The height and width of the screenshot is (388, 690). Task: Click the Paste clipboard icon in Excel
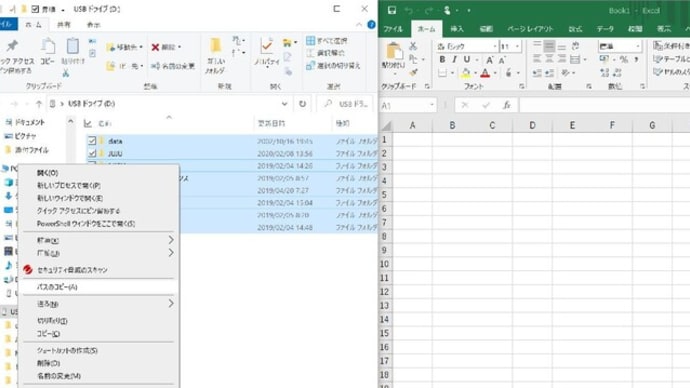[x=394, y=52]
